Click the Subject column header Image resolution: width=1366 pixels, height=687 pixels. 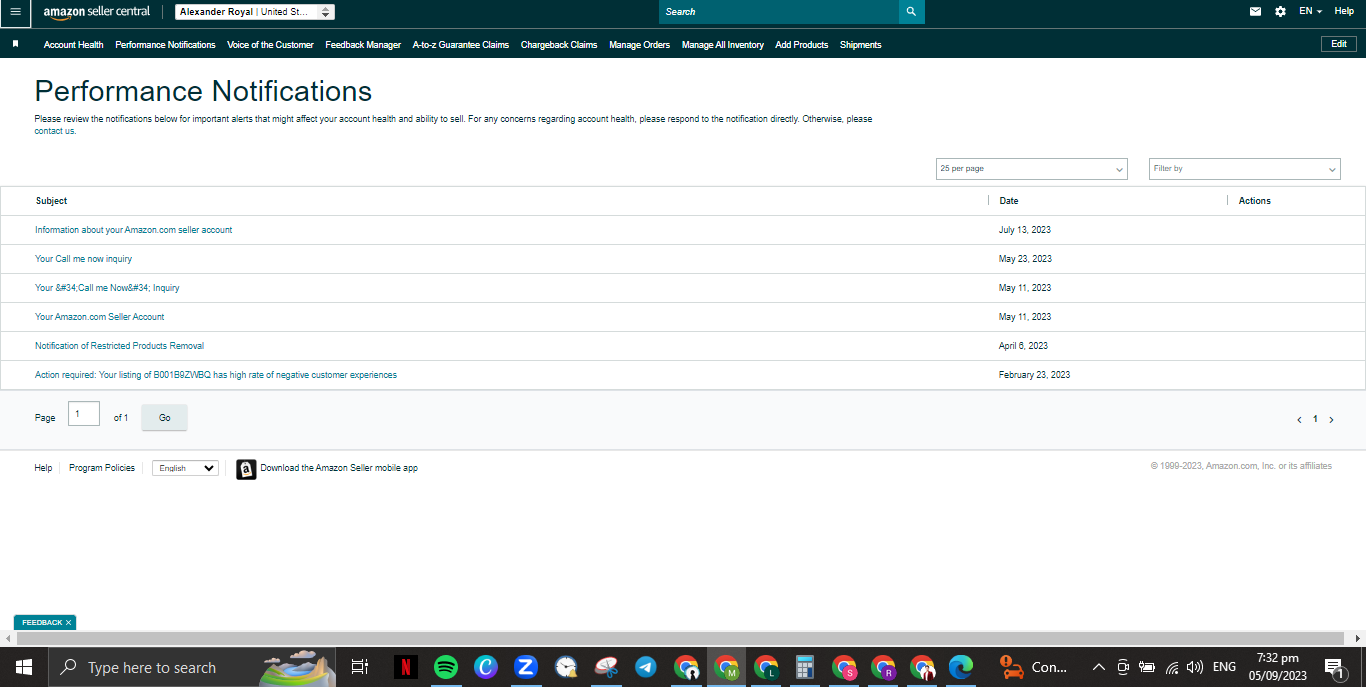tap(52, 201)
